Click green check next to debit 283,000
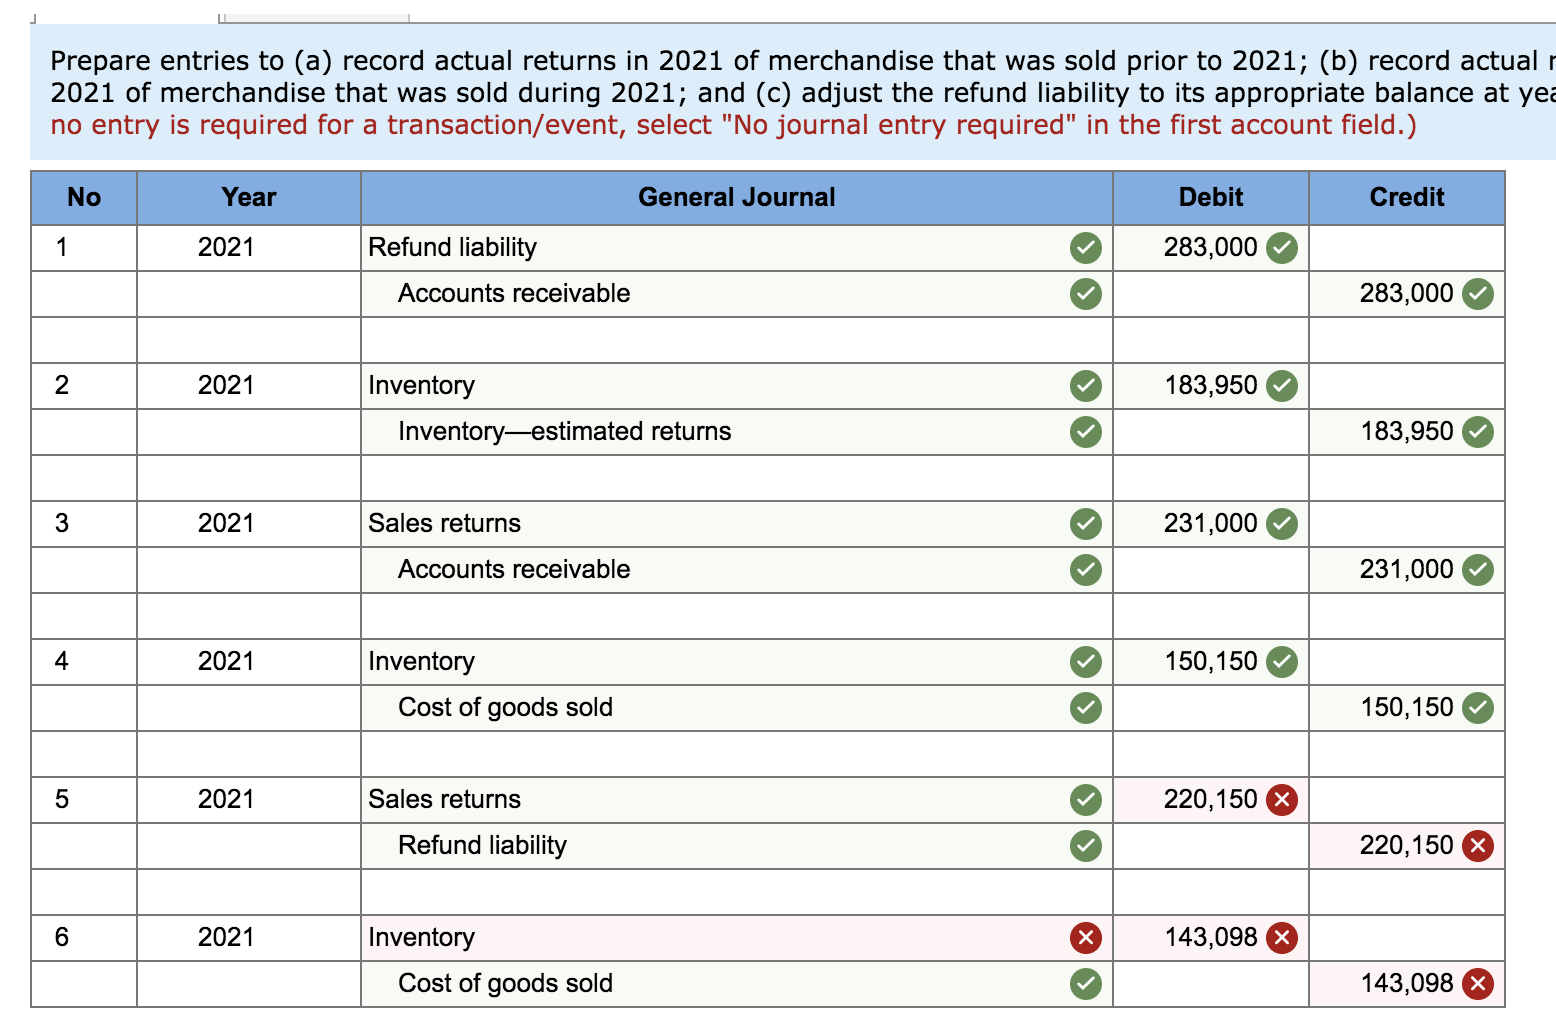 (x=1281, y=247)
